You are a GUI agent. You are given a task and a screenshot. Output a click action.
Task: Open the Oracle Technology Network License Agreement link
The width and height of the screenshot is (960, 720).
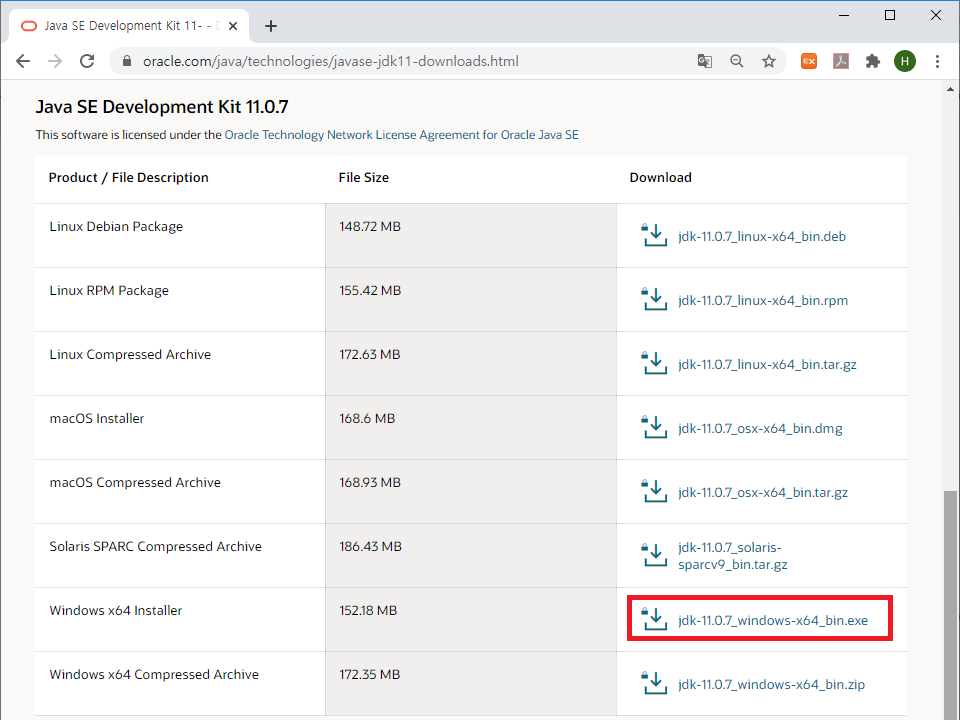(402, 135)
